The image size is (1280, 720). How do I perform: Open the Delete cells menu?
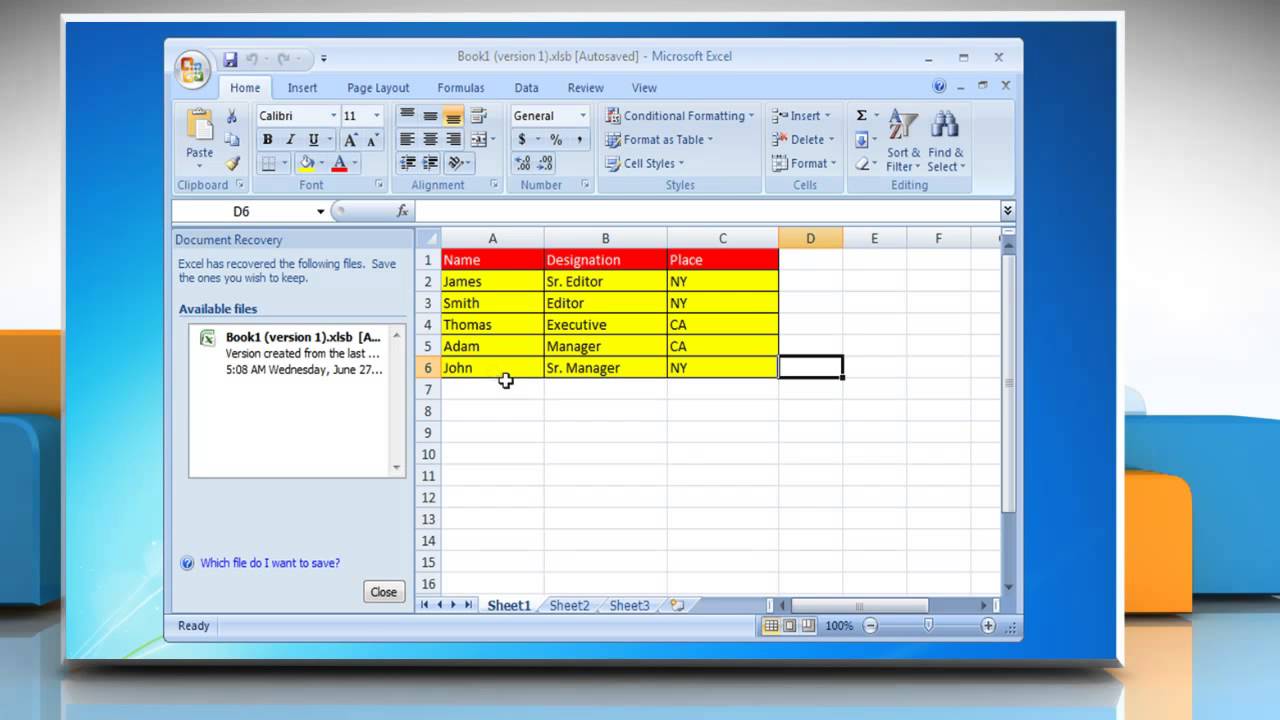pos(804,140)
